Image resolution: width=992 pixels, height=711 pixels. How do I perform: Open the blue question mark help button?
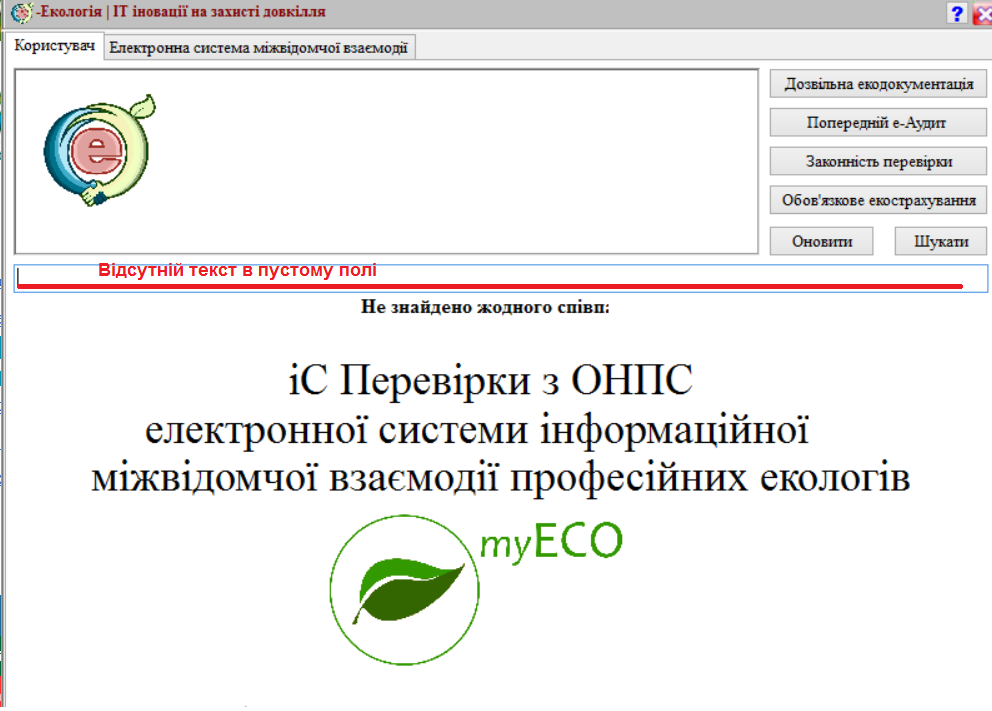pyautogui.click(x=957, y=13)
